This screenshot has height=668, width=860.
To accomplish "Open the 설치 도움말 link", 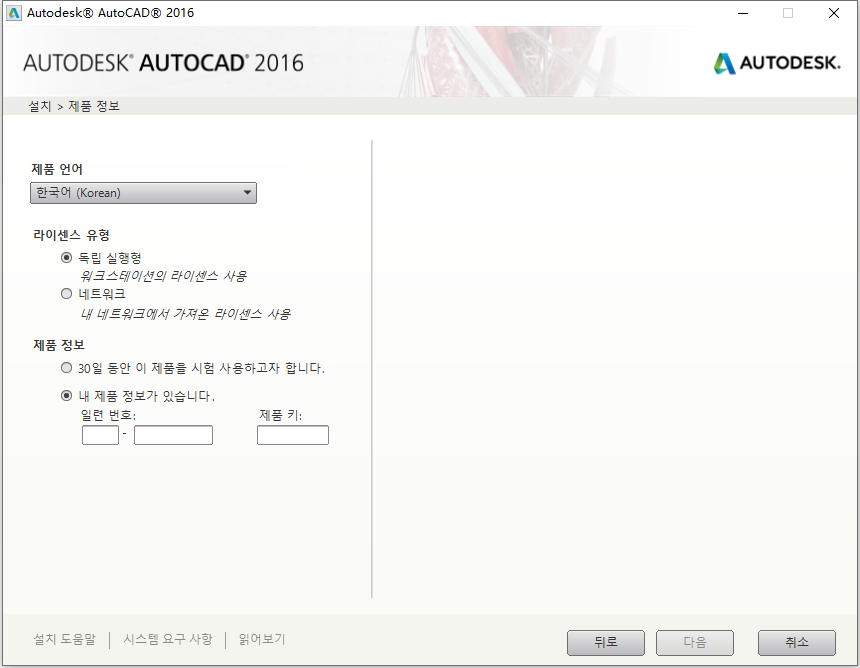I will point(65,639).
